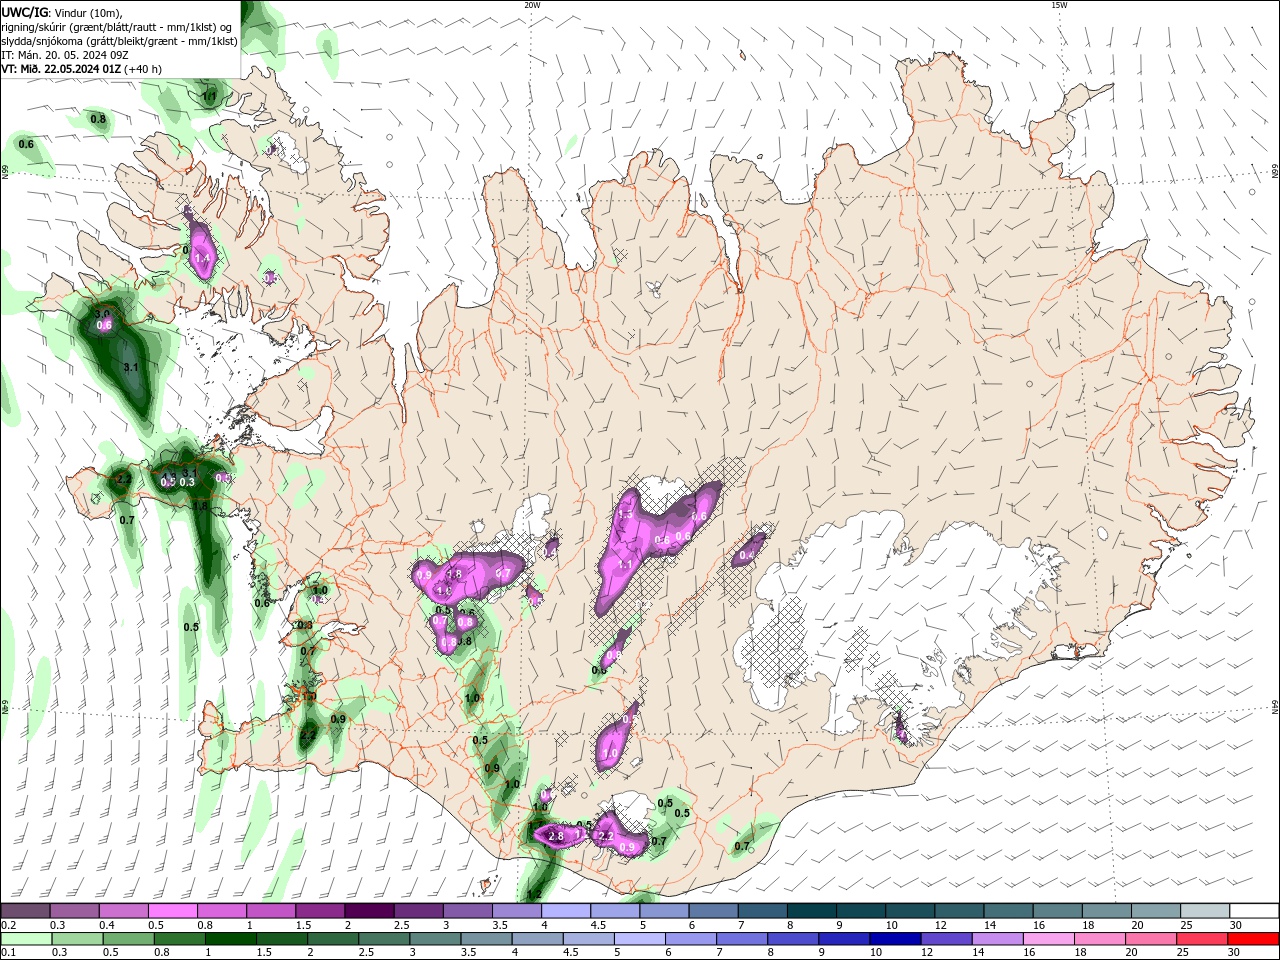The height and width of the screenshot is (960, 1280).
Task: Select lower legend swatch between 25 and 30
Action: coord(1202,939)
